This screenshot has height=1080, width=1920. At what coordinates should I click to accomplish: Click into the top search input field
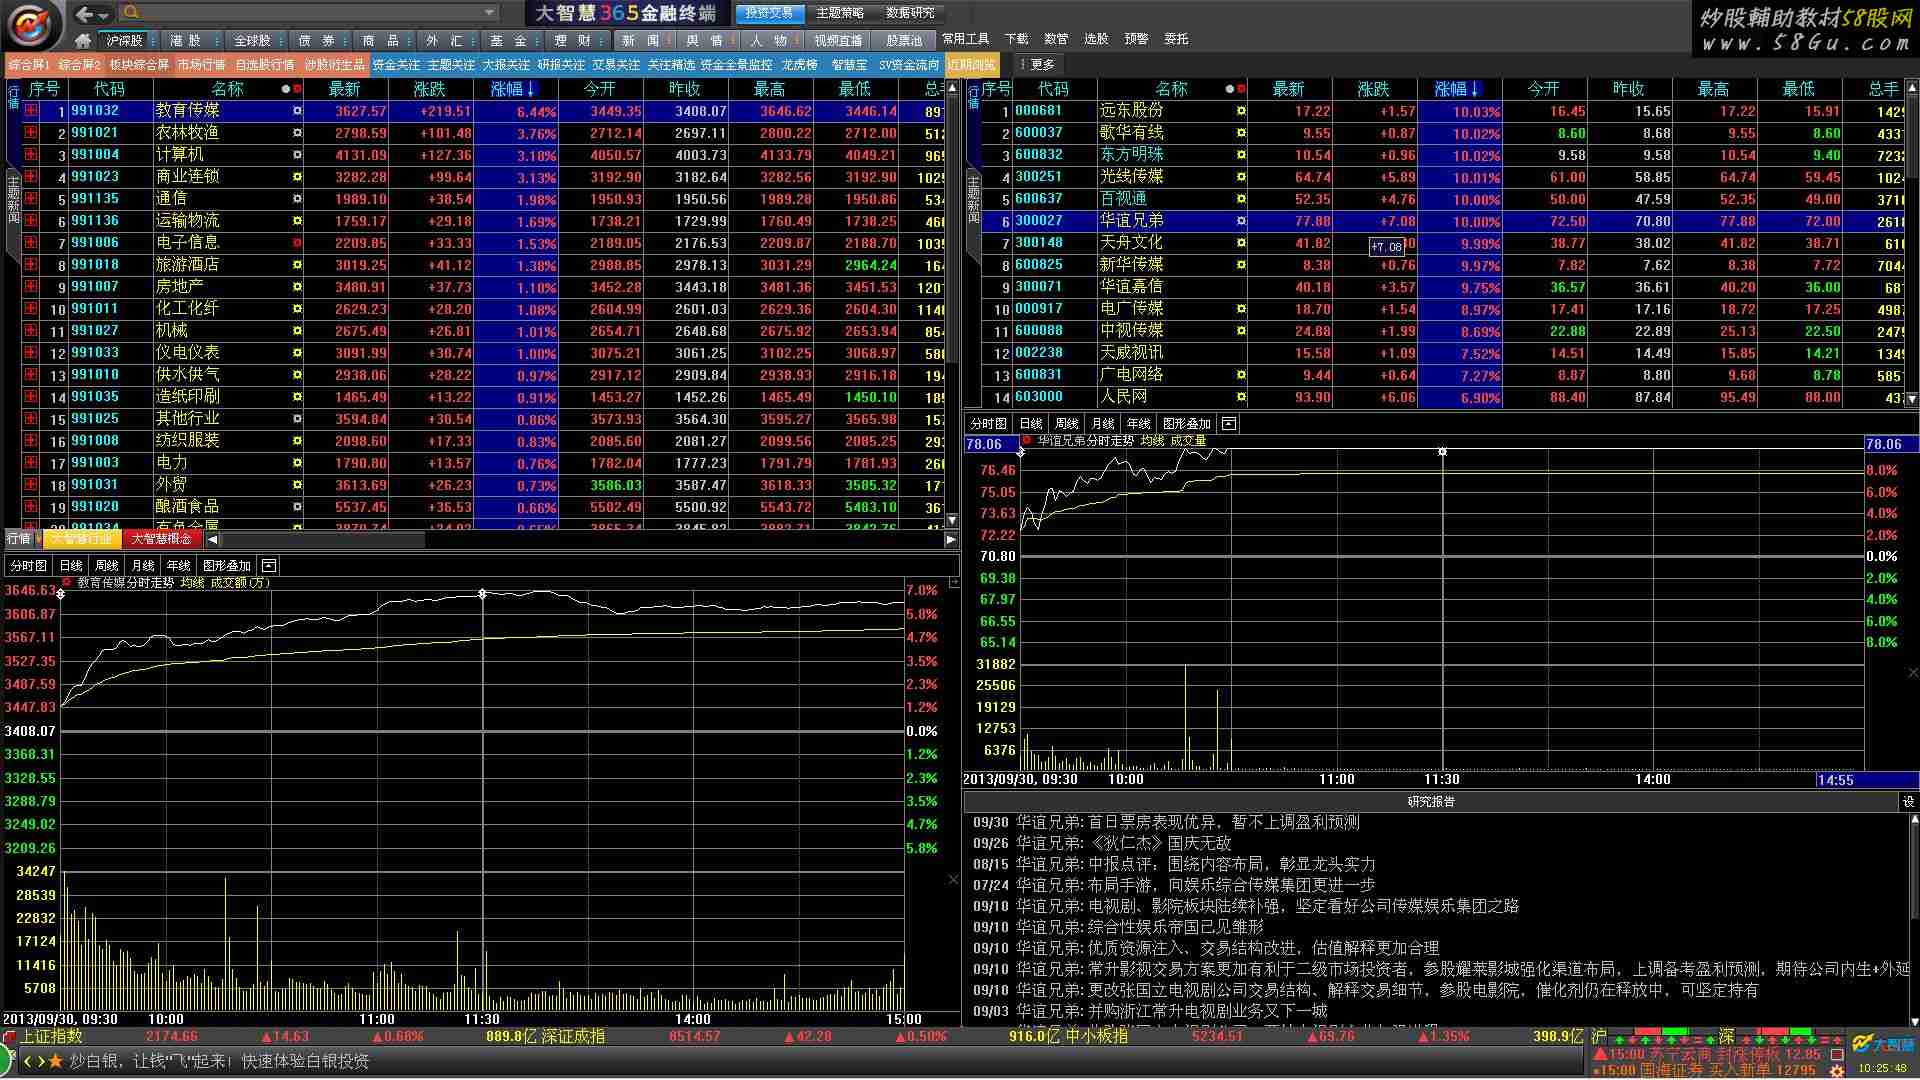pos(310,13)
